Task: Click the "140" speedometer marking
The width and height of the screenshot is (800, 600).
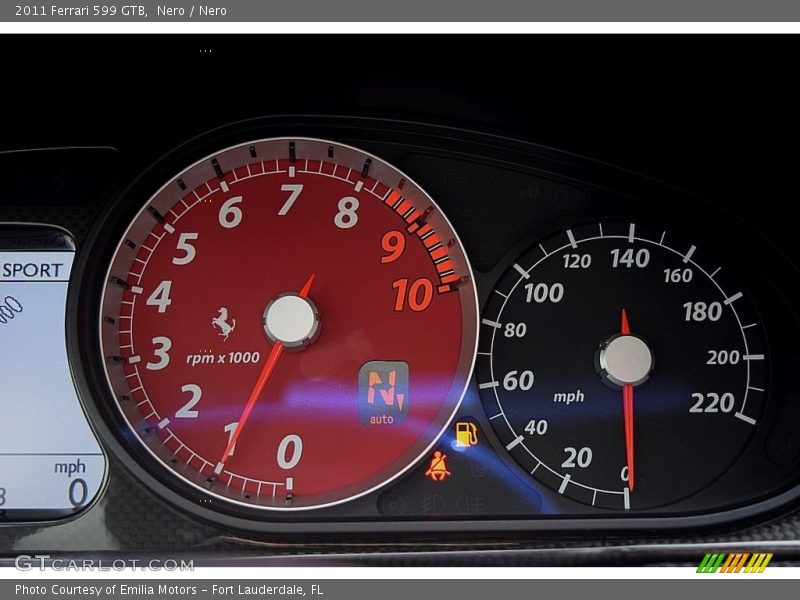Action: tap(630, 258)
